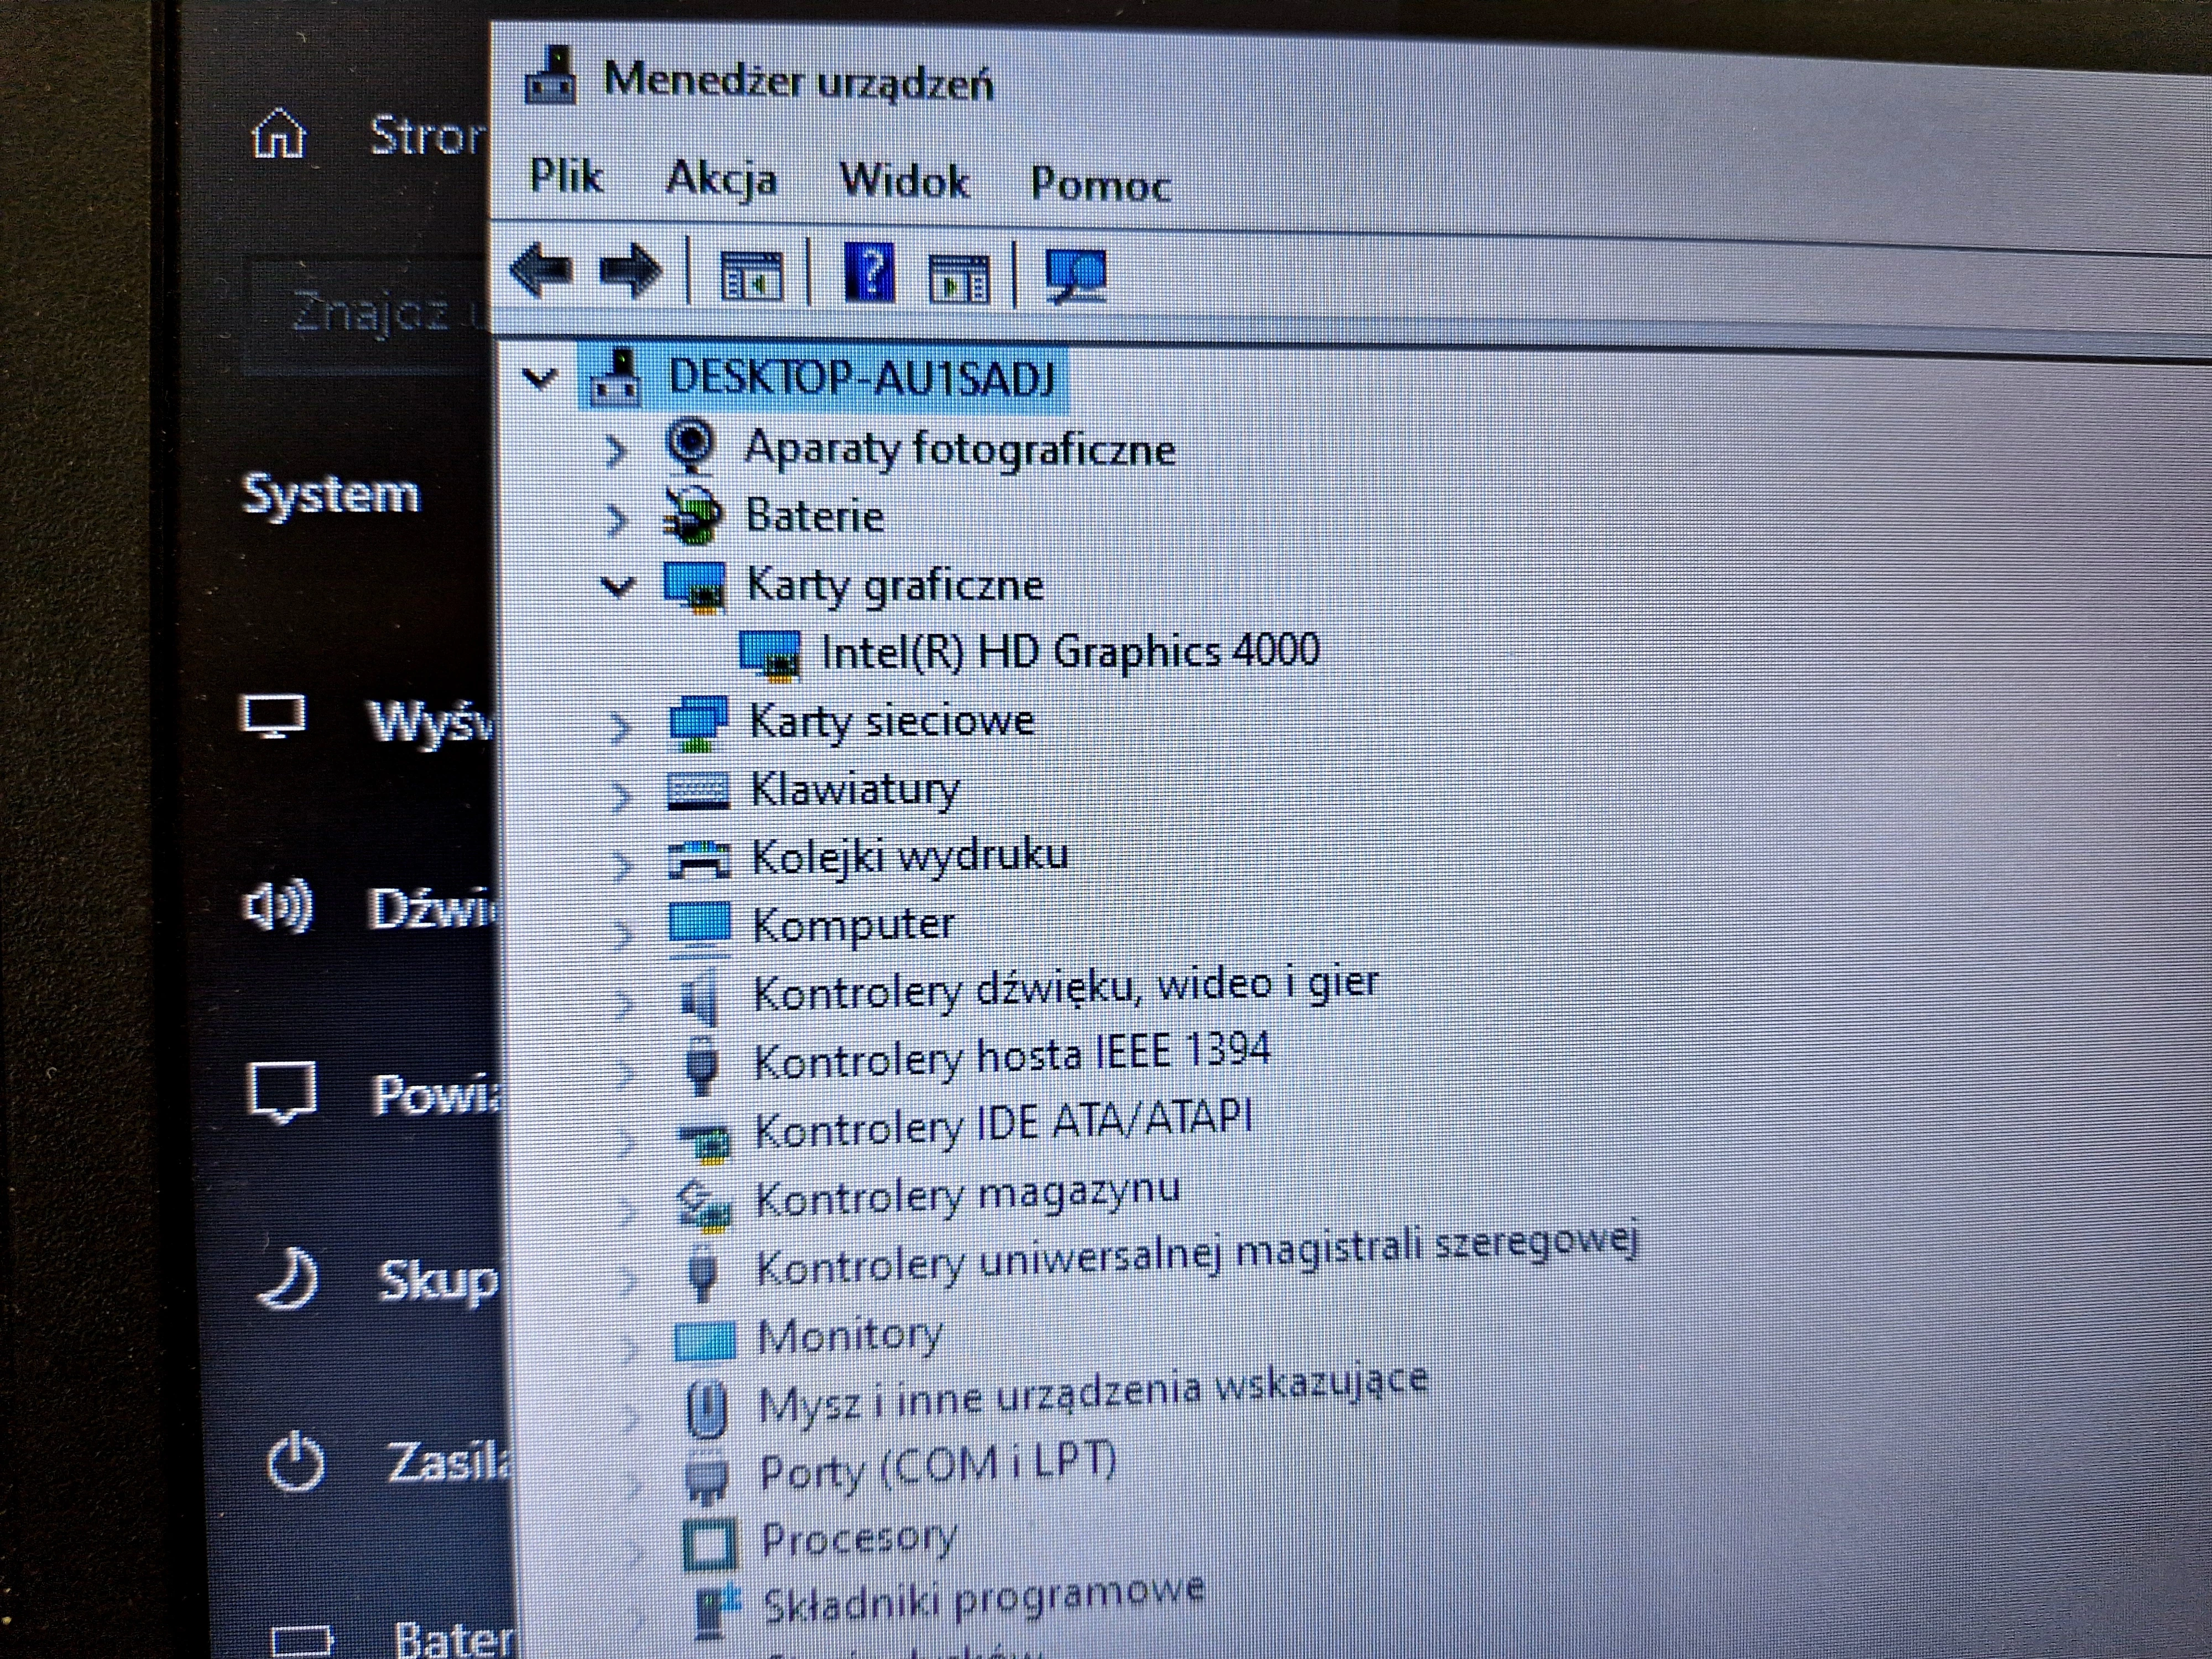Open the Pomoc menu
This screenshot has height=1659, width=2212.
click(x=1100, y=185)
